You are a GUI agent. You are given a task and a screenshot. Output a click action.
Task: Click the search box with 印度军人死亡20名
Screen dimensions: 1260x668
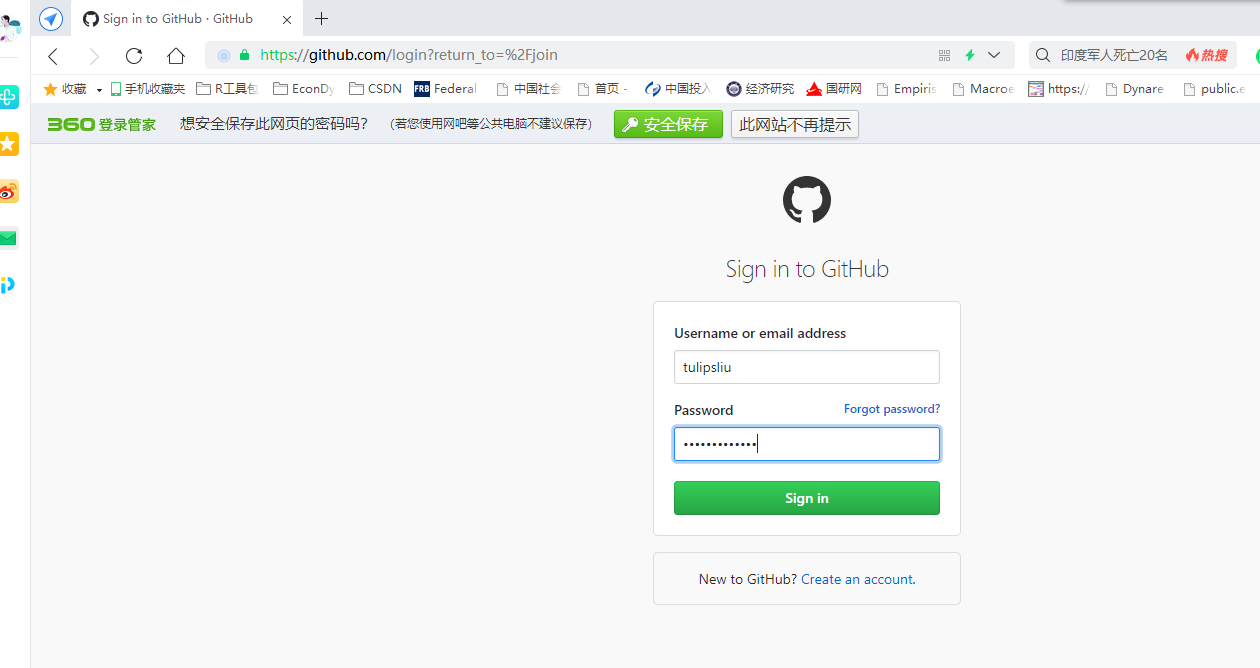[x=1114, y=55]
